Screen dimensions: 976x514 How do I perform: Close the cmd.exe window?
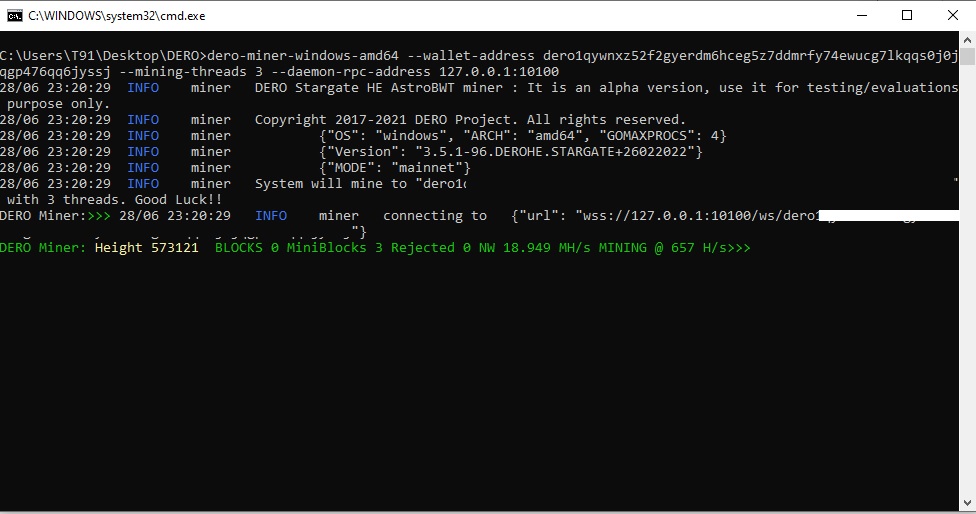coord(952,16)
